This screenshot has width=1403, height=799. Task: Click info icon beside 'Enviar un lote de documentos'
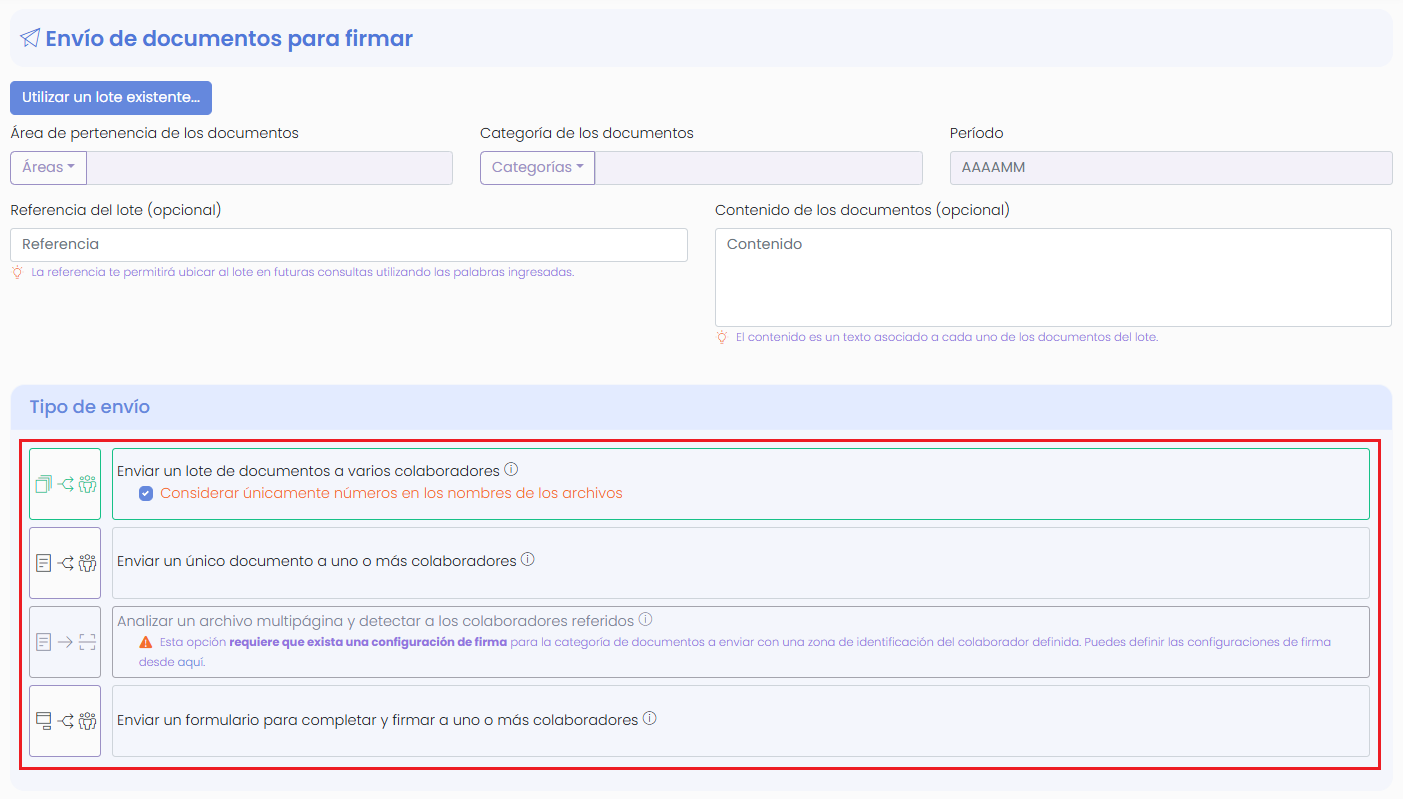[511, 469]
